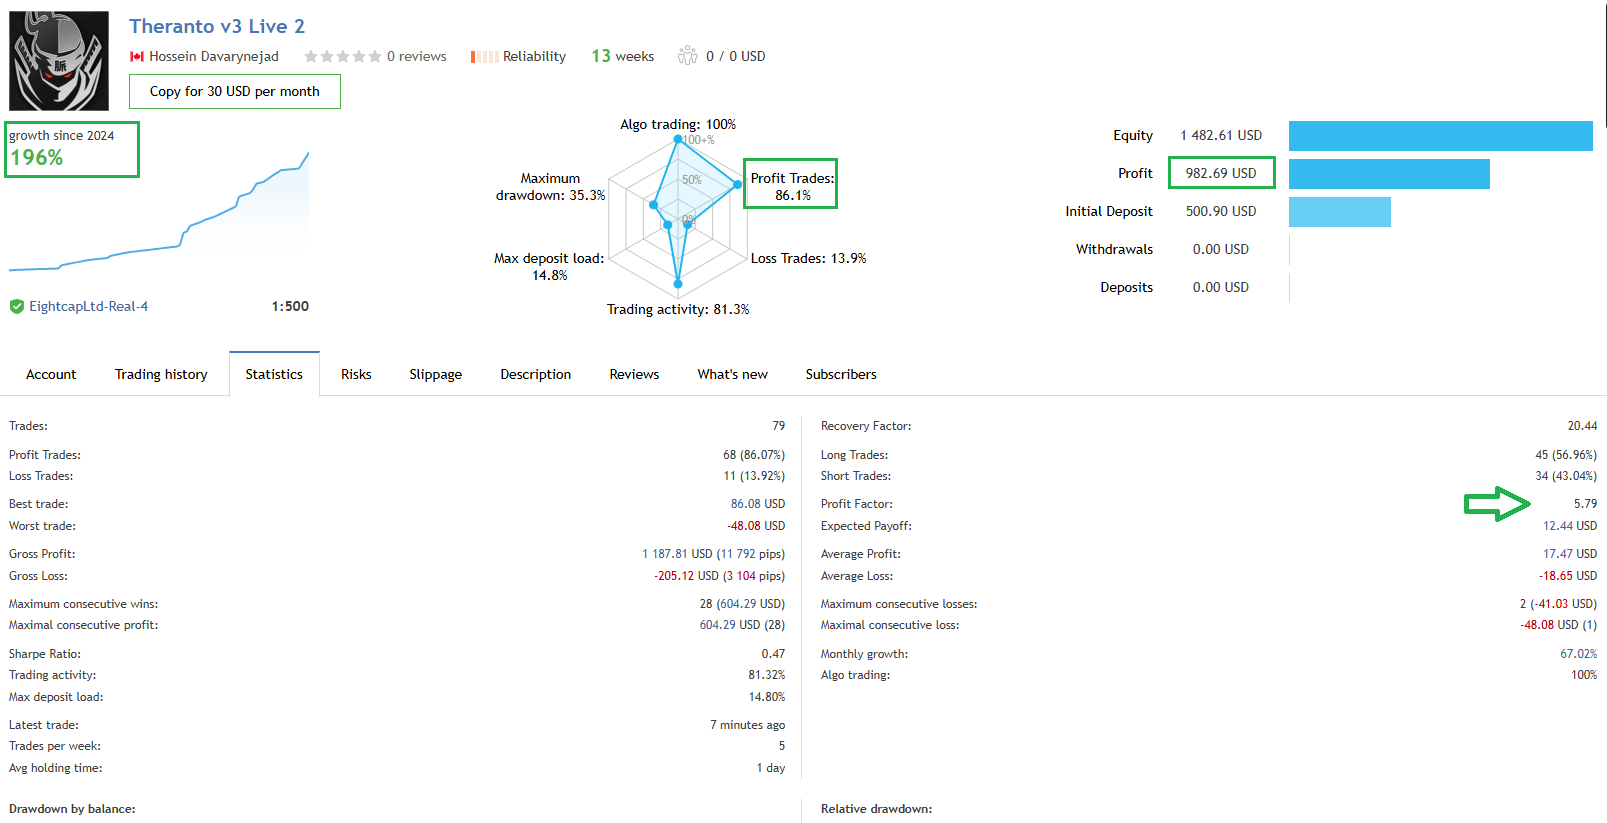Click the Canada flag icon
1607x823 pixels.
(137, 57)
